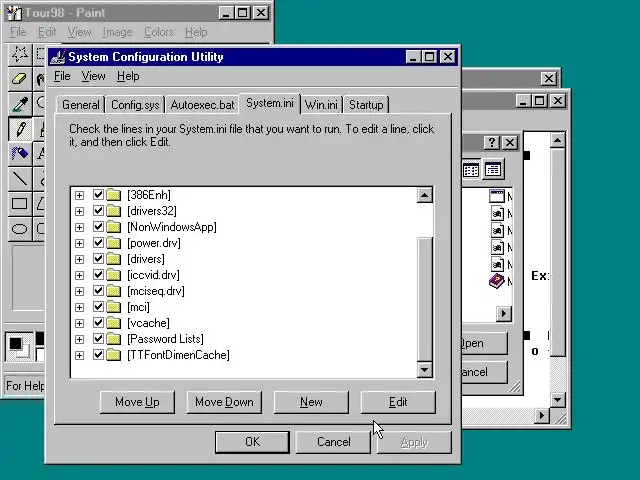Image resolution: width=640 pixels, height=480 pixels.
Task: Uncheck the [drivers32] checkbox
Action: pos(98,211)
